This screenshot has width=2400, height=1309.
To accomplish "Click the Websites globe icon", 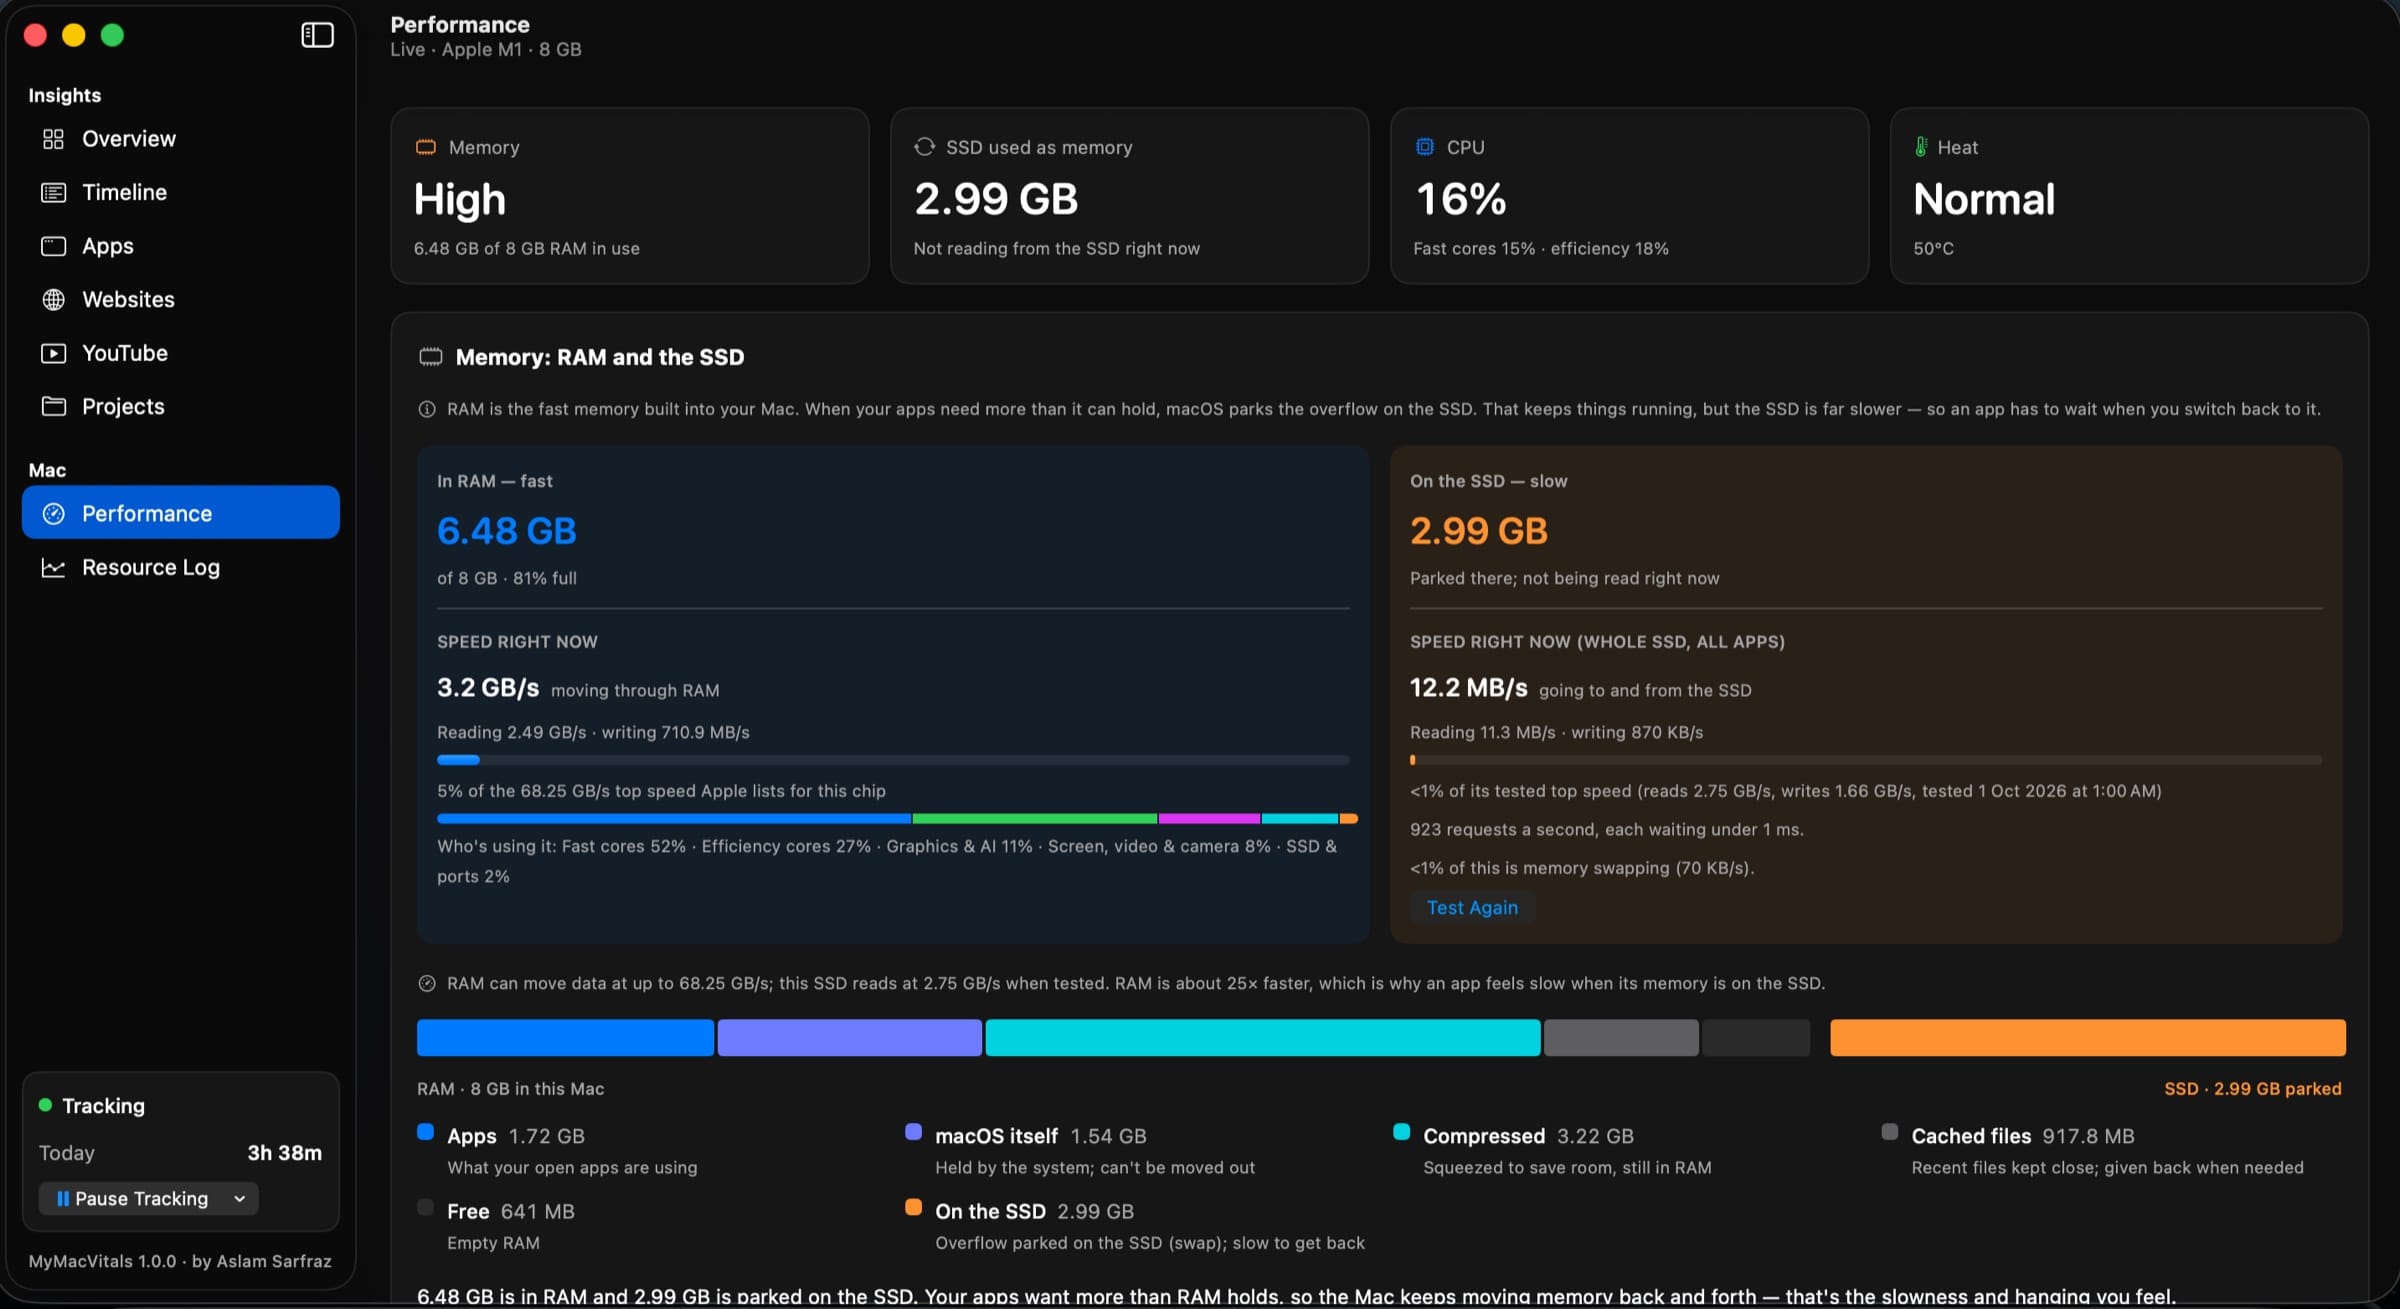I will point(53,300).
